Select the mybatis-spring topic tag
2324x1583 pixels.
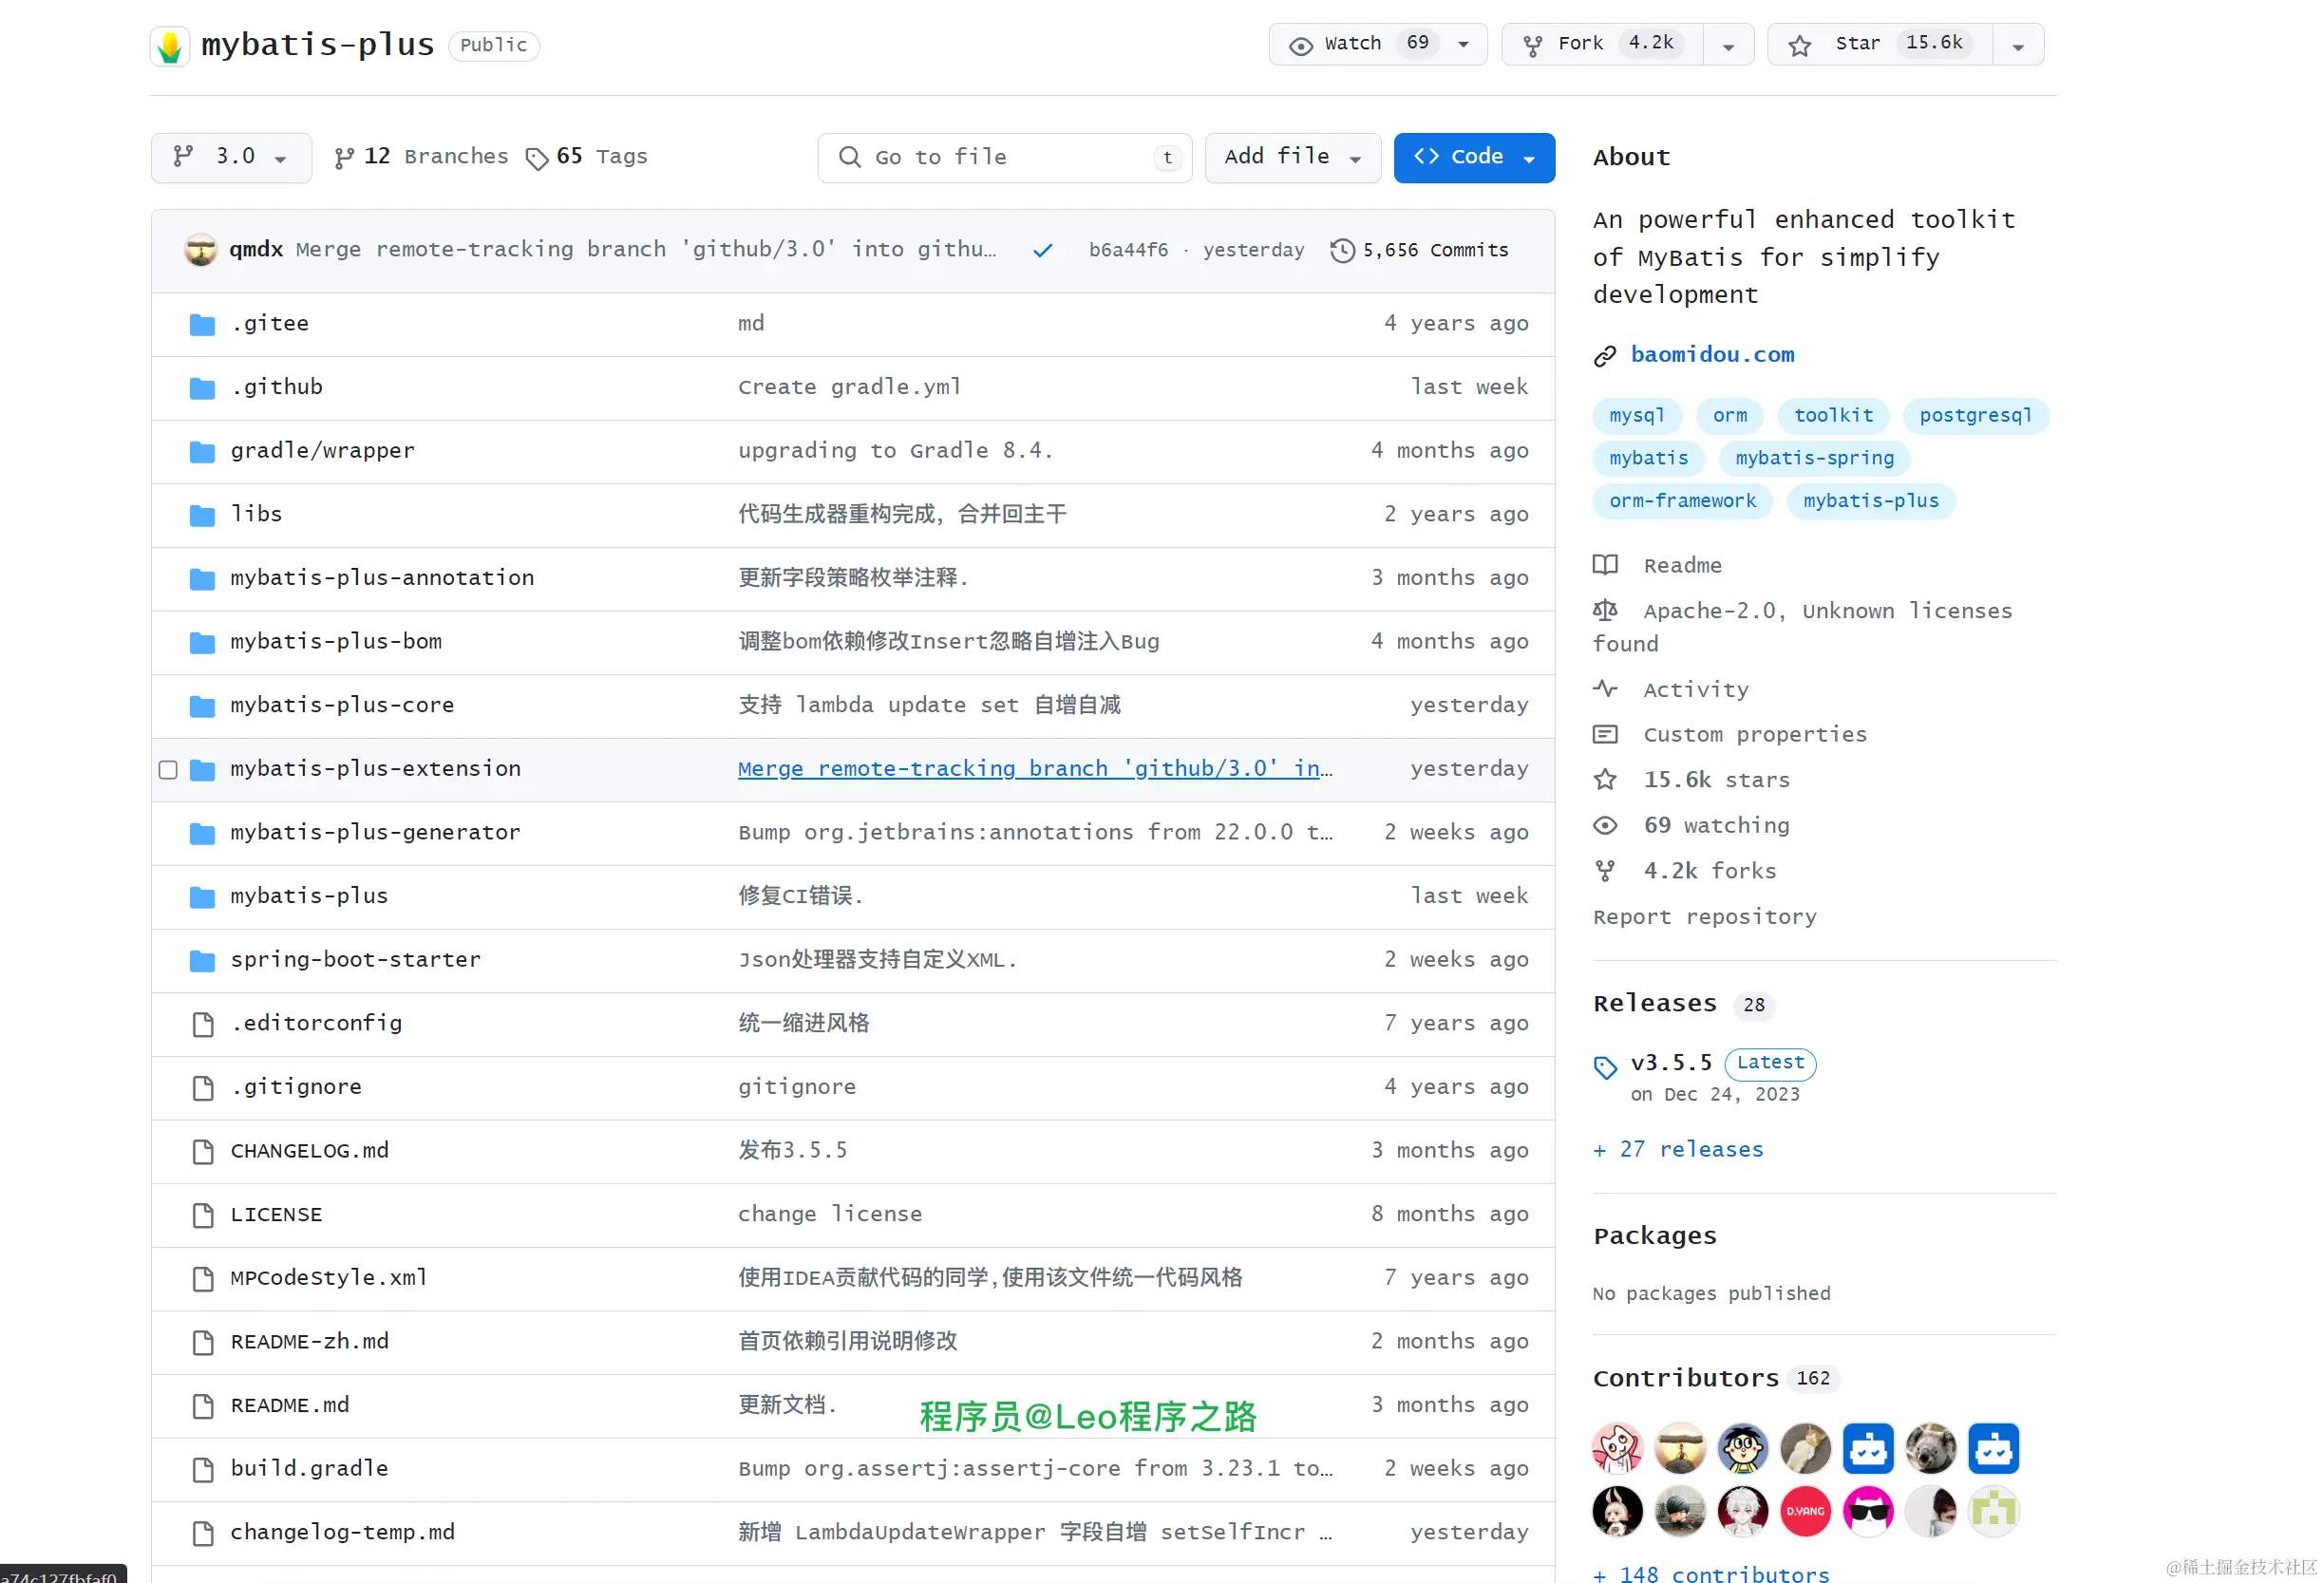click(x=1814, y=458)
